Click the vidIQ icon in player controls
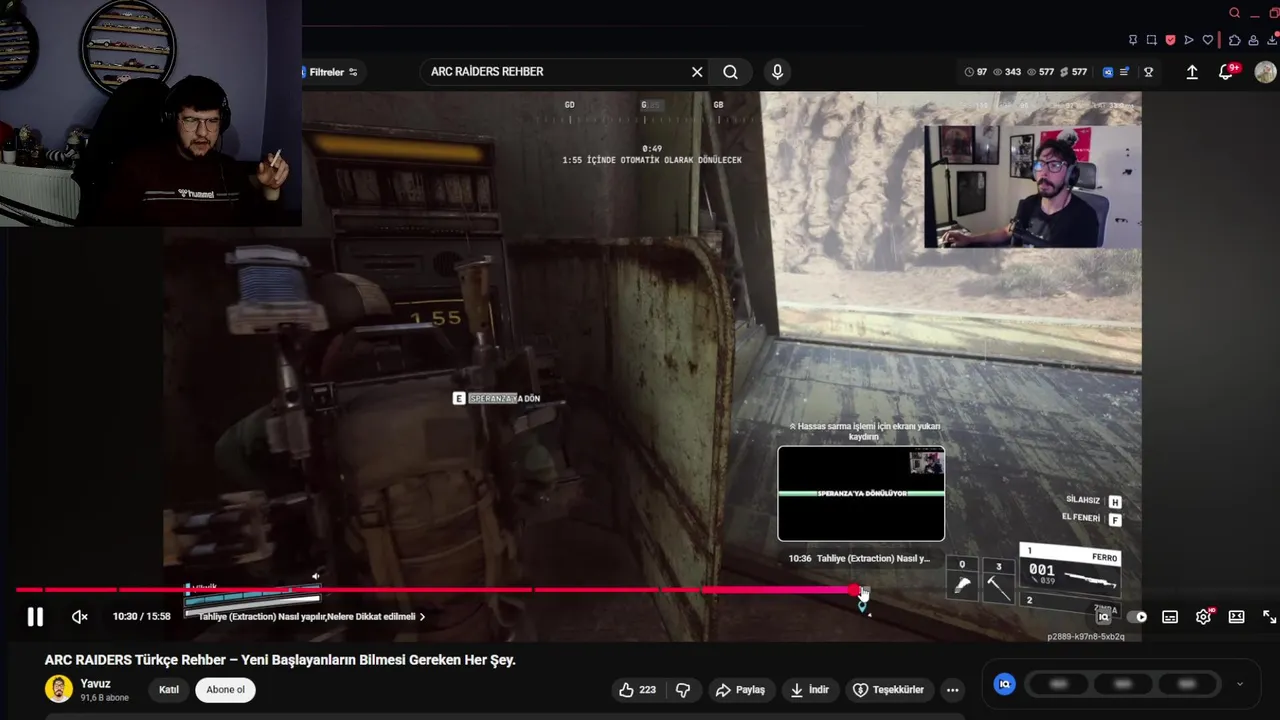 [1104, 617]
